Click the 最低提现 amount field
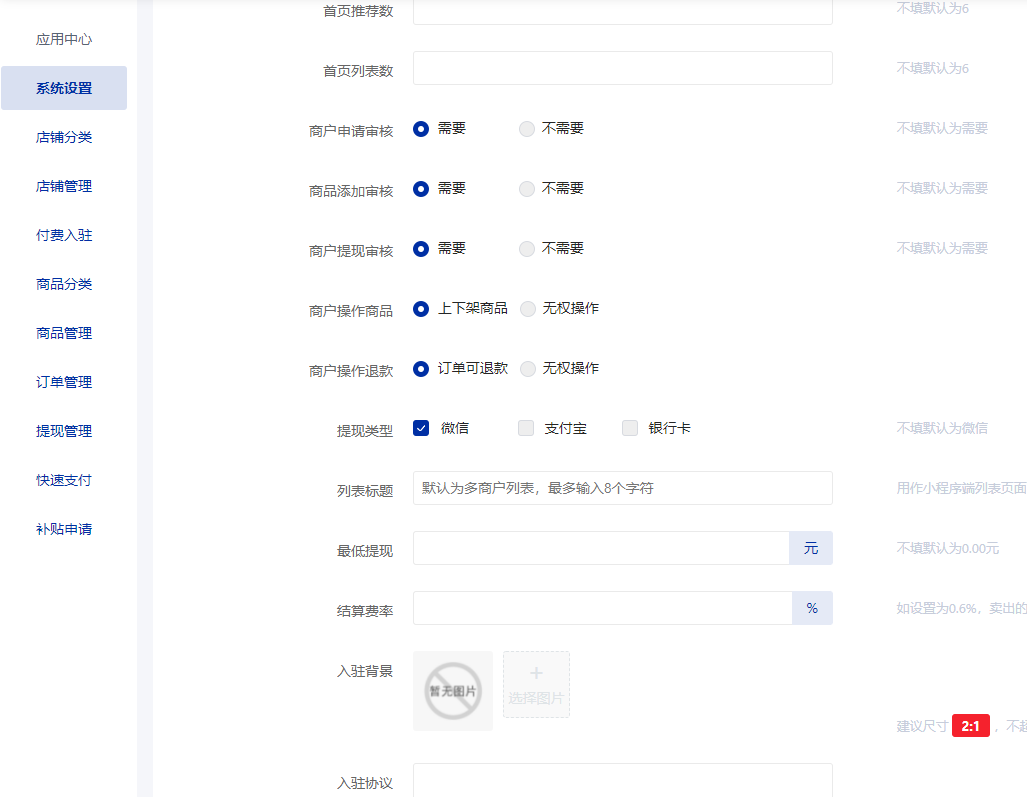Screen dimensions: 1027x797 (600, 548)
